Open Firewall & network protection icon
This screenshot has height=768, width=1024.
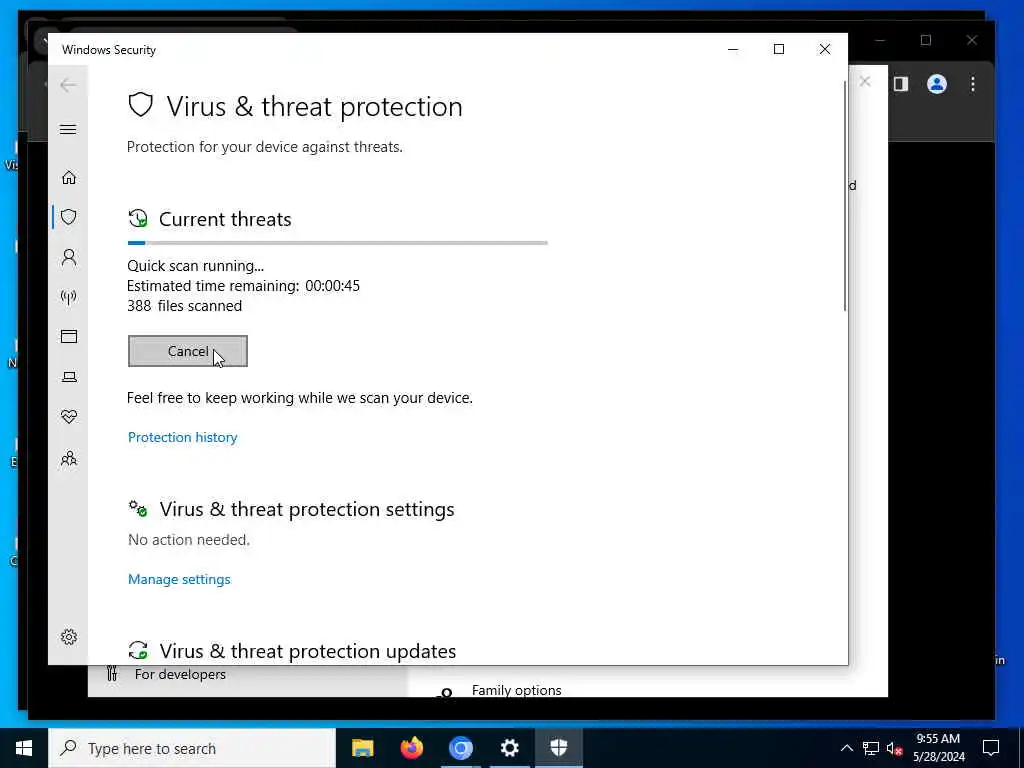(x=69, y=297)
